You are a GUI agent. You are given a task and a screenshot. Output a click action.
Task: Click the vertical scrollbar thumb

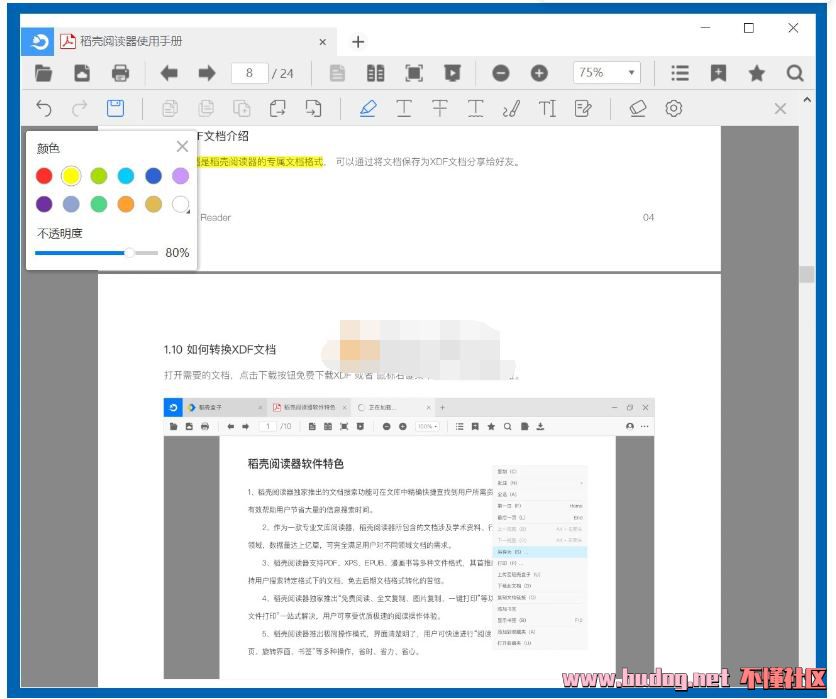coord(807,274)
